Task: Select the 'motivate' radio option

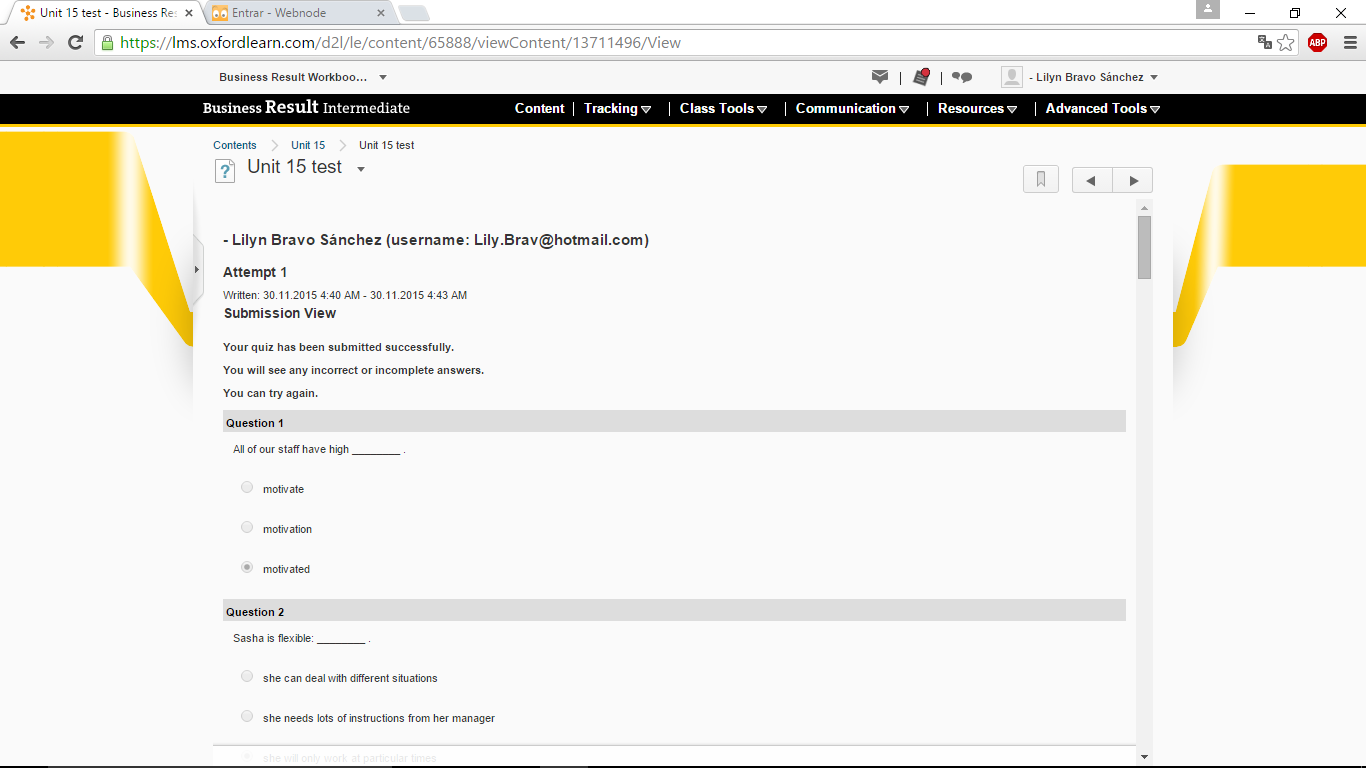Action: click(247, 488)
